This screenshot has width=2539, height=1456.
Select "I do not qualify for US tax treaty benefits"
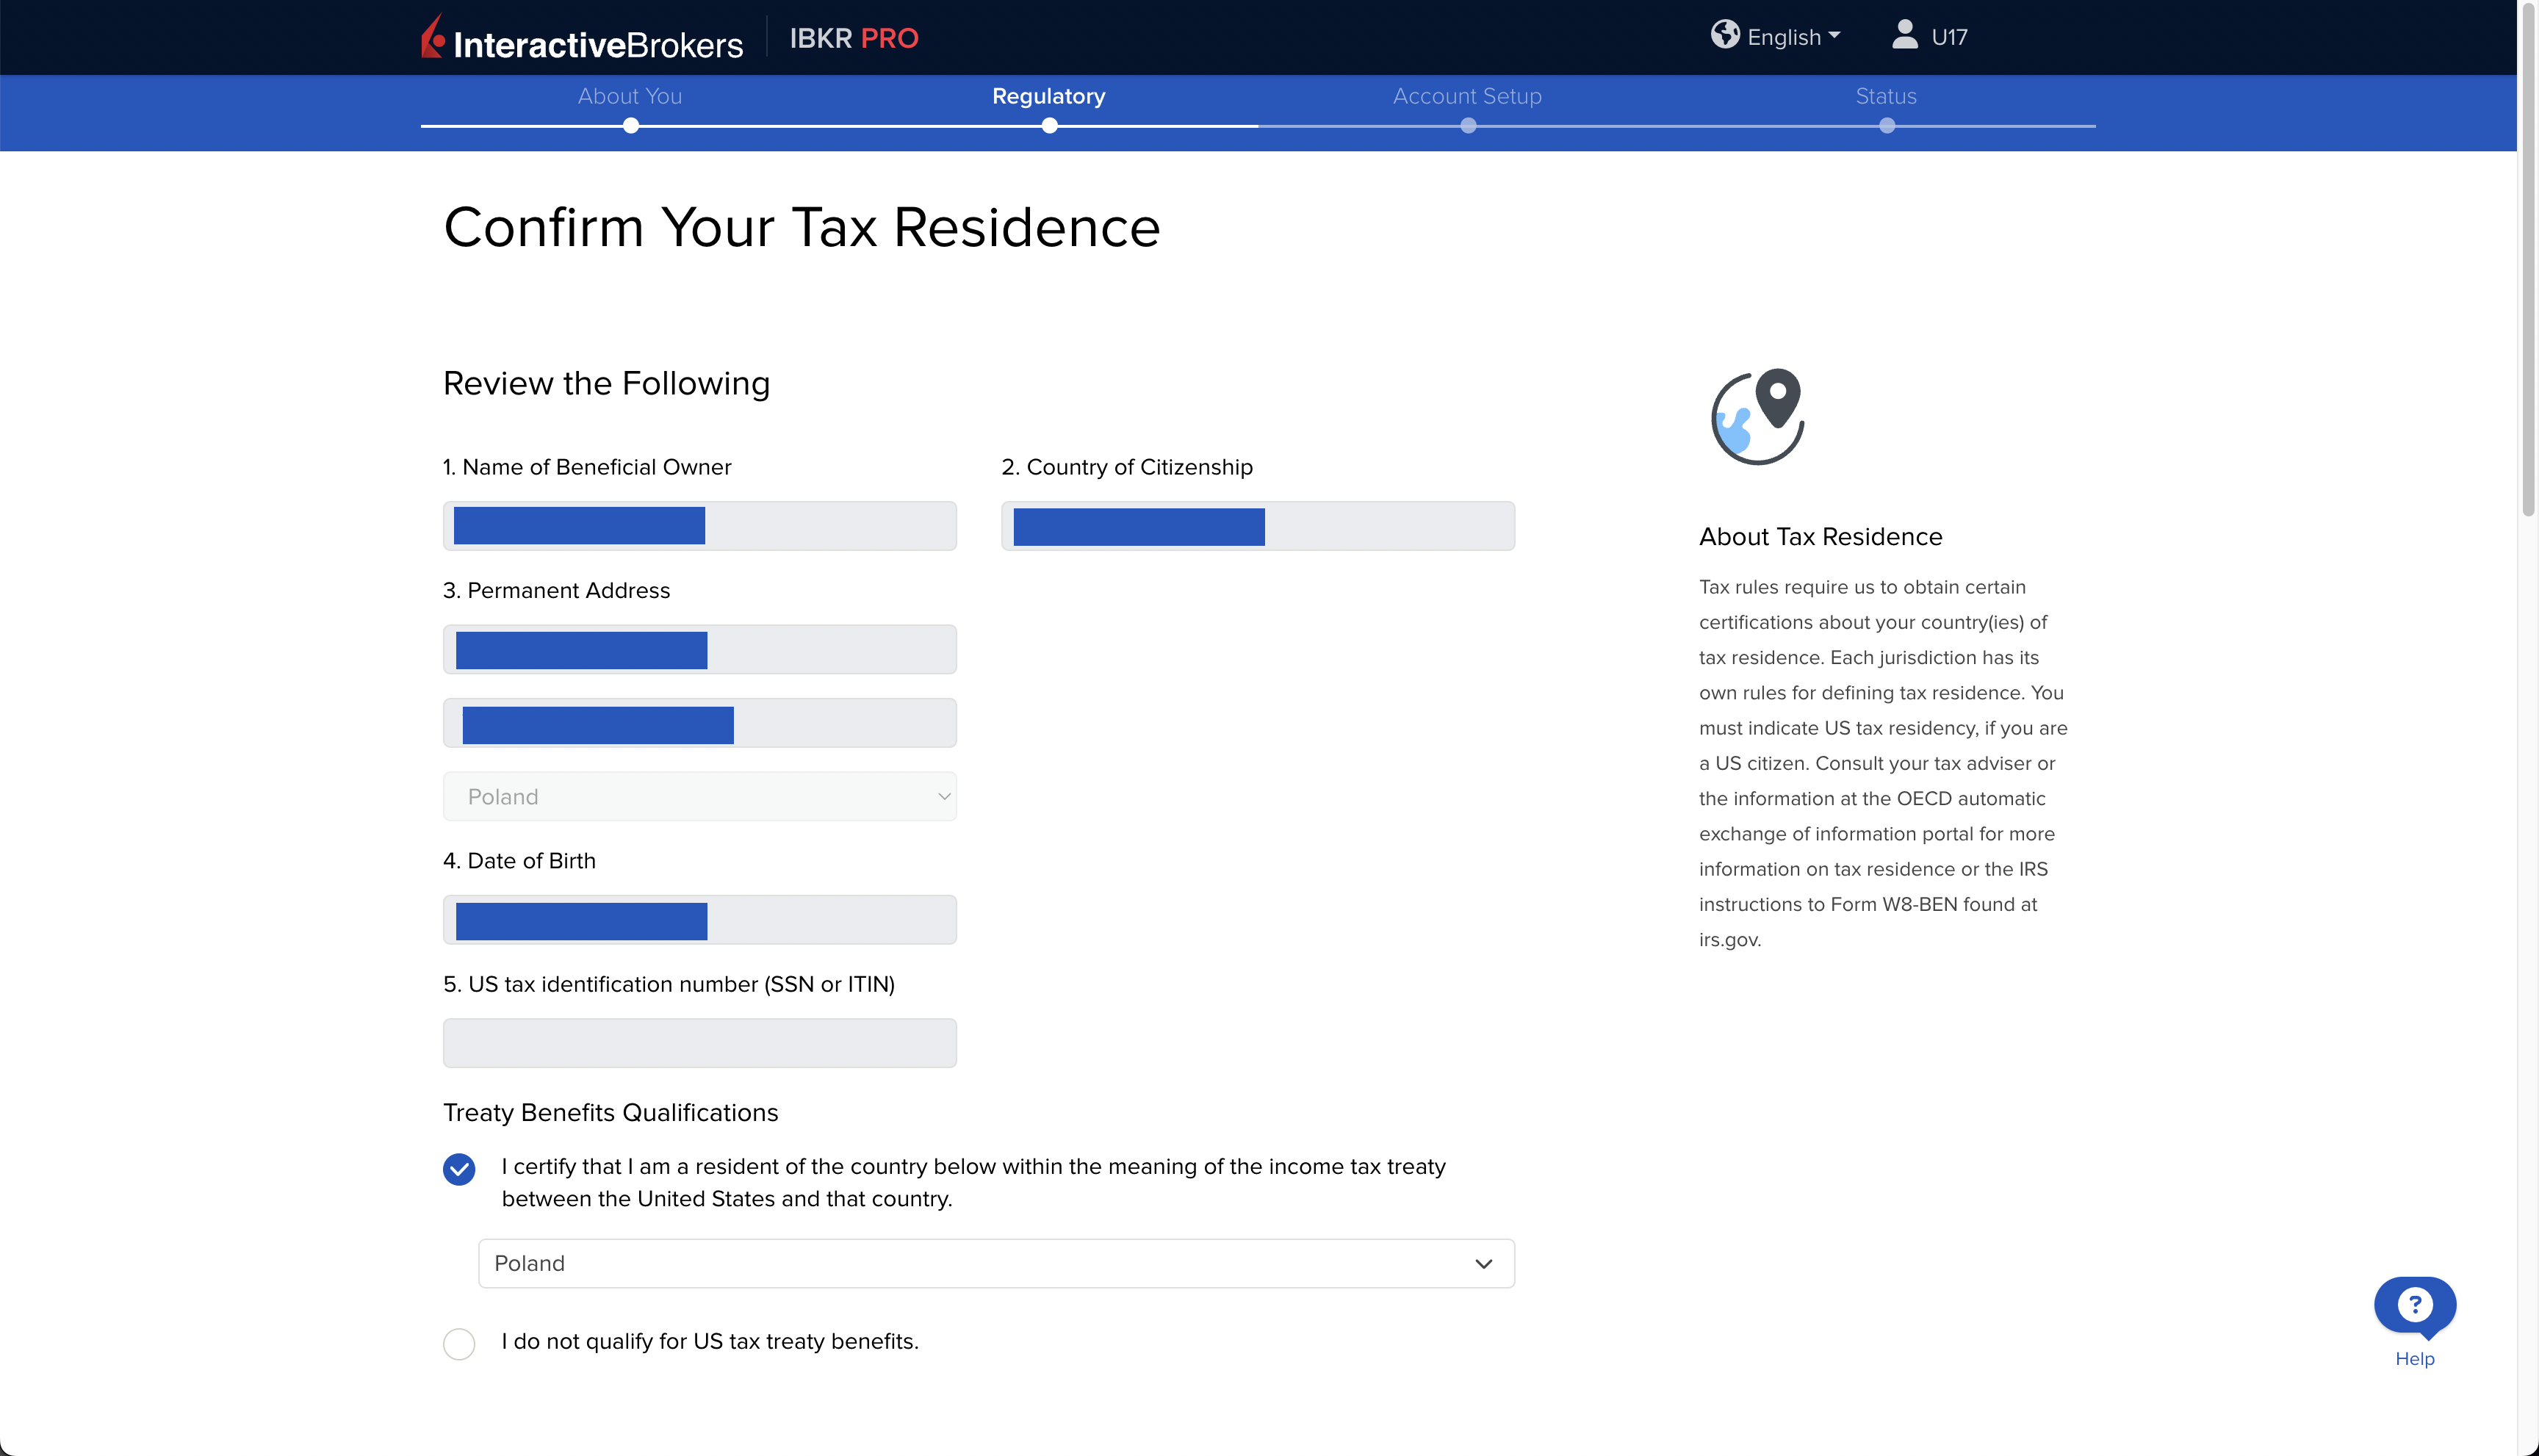coord(459,1343)
